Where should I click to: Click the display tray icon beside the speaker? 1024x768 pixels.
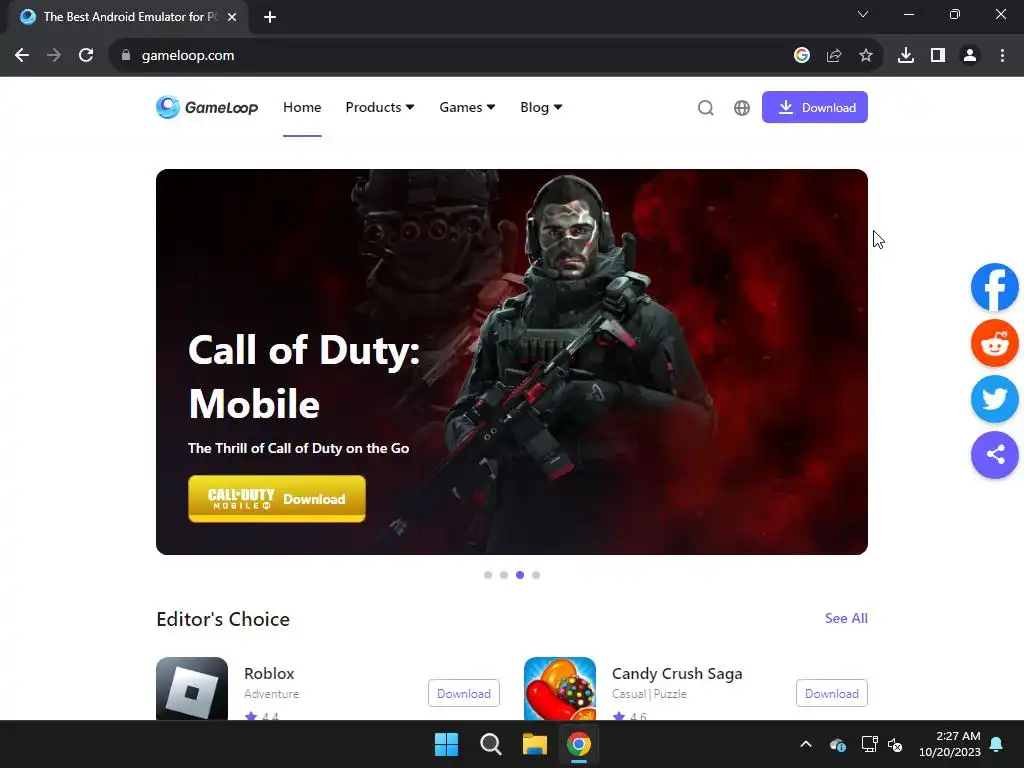[x=869, y=744]
